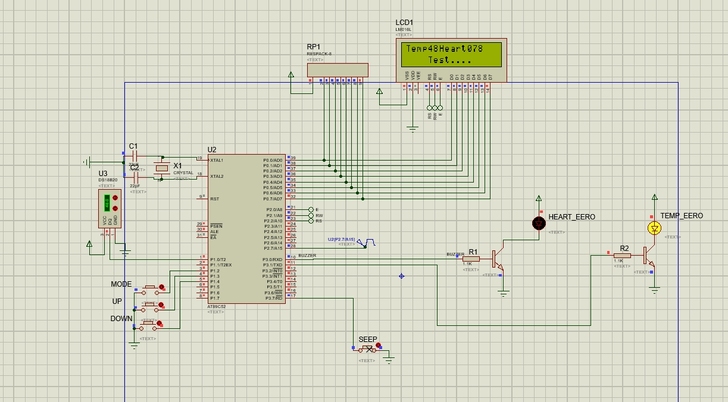The width and height of the screenshot is (728, 402).
Task: Click the U3 DS18B20 temperature sensor
Action: click(107, 209)
